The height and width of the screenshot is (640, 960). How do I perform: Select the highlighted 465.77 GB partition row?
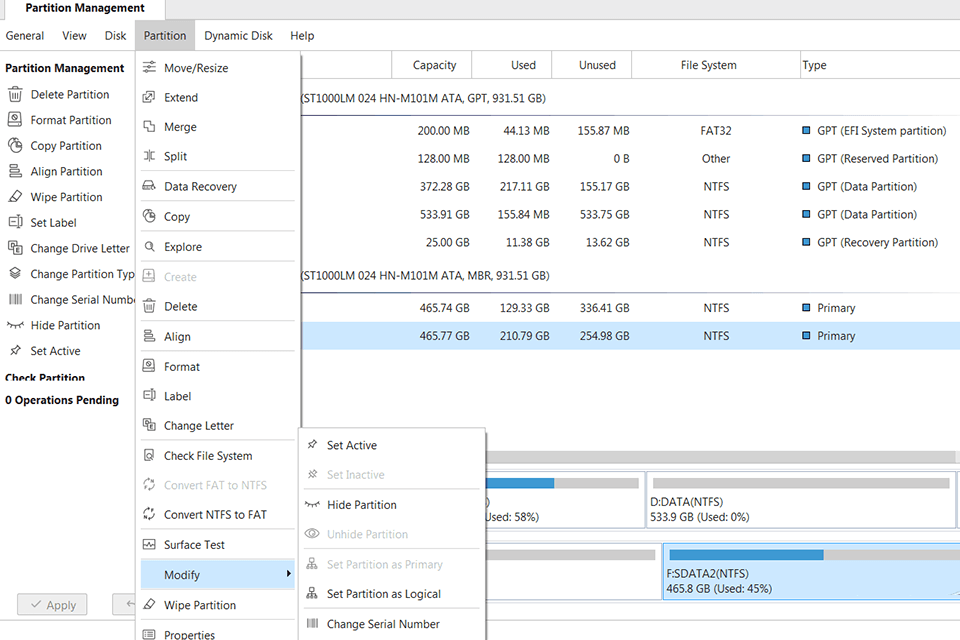tap(600, 335)
